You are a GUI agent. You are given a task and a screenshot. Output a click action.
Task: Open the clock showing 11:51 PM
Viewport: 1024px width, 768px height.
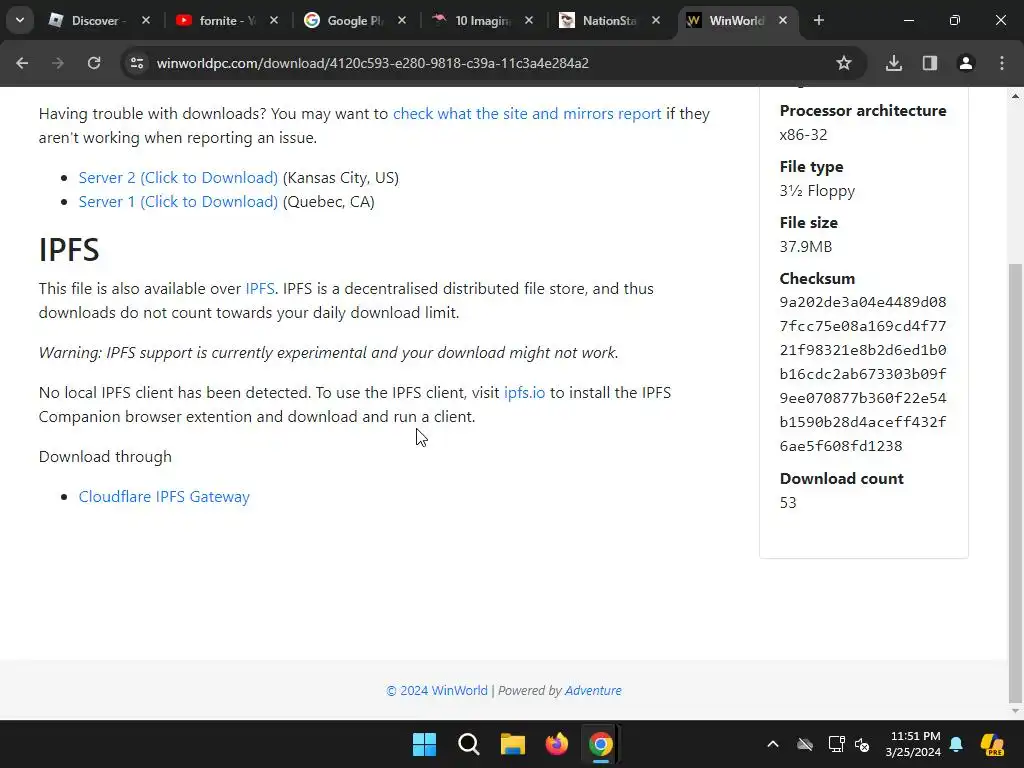point(913,744)
